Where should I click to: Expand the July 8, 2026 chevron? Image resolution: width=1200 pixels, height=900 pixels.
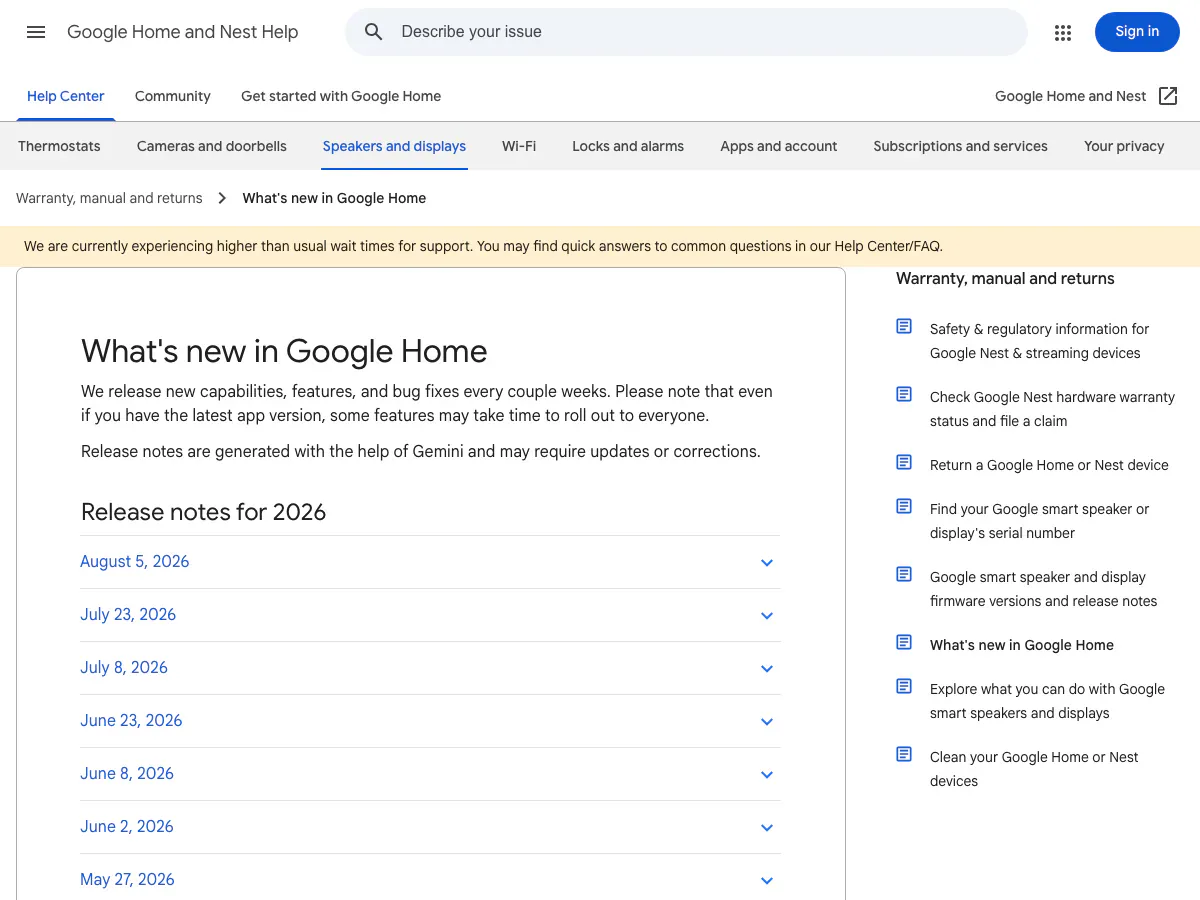click(x=767, y=669)
